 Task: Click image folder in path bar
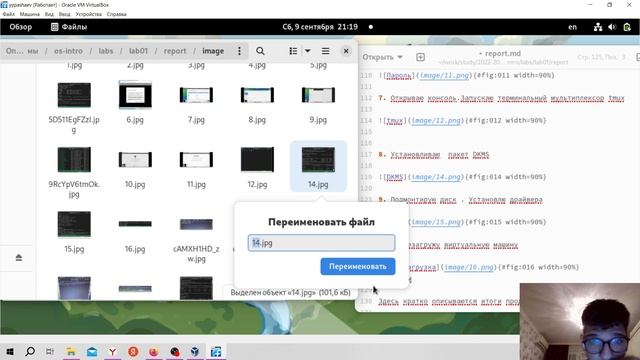213,51
